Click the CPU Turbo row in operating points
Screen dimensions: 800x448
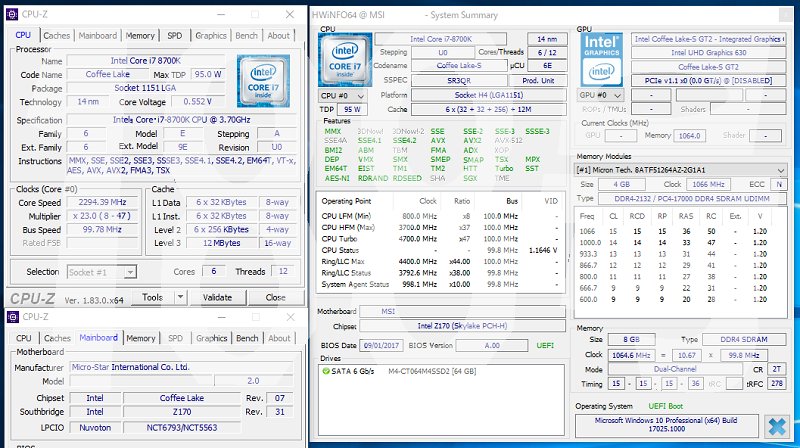(x=440, y=238)
